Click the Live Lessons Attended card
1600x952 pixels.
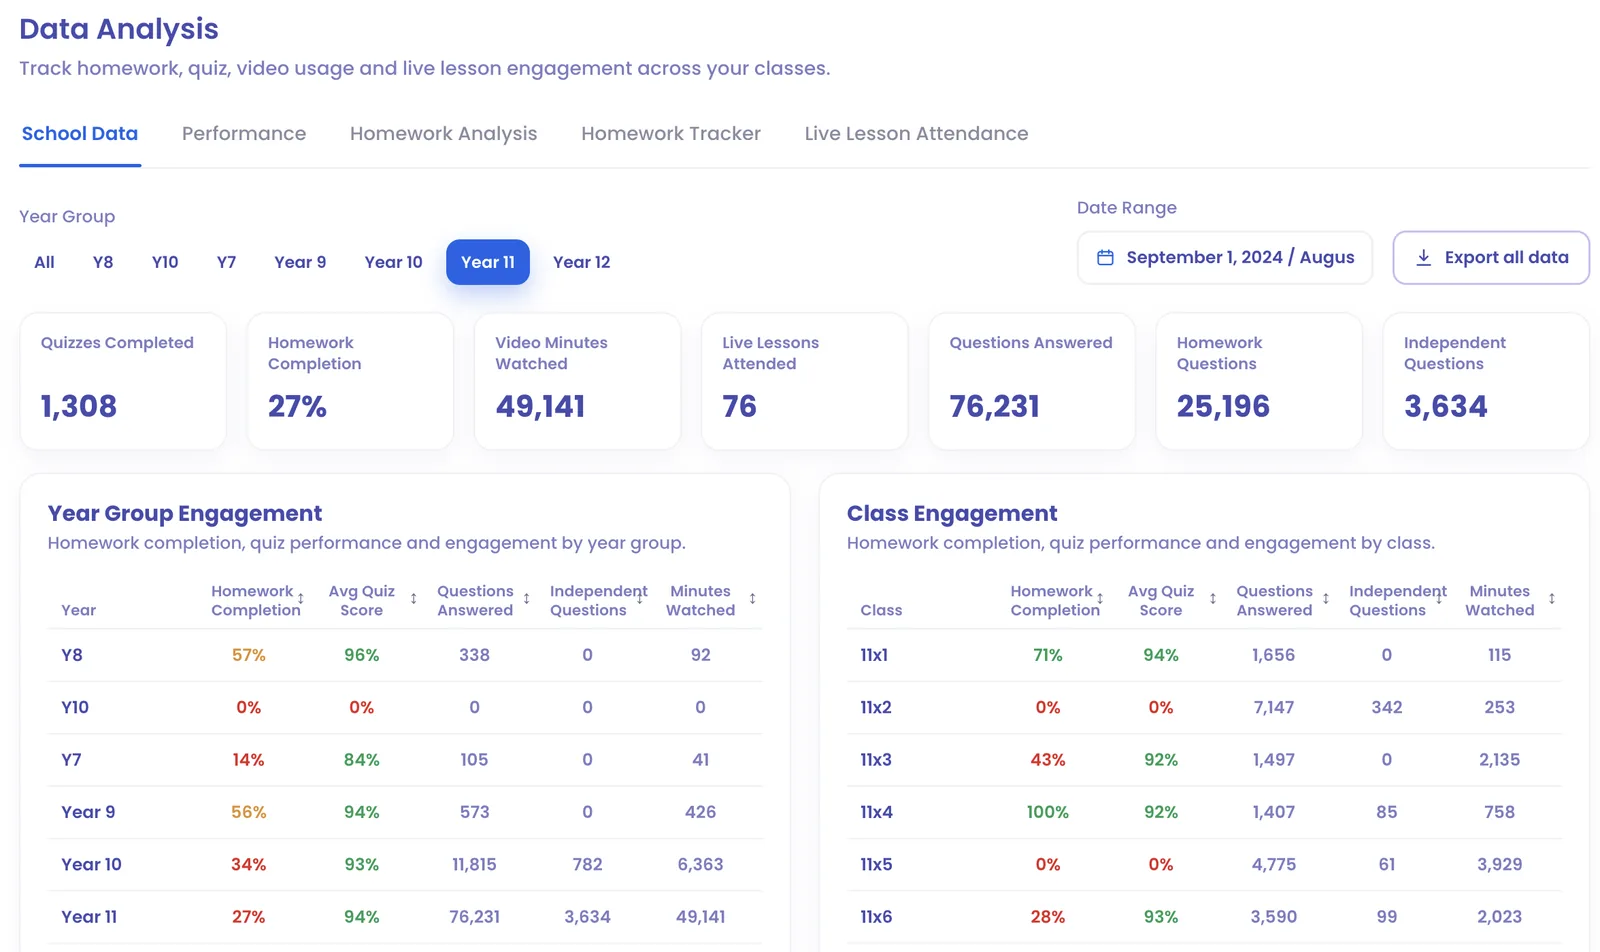pyautogui.click(x=804, y=381)
